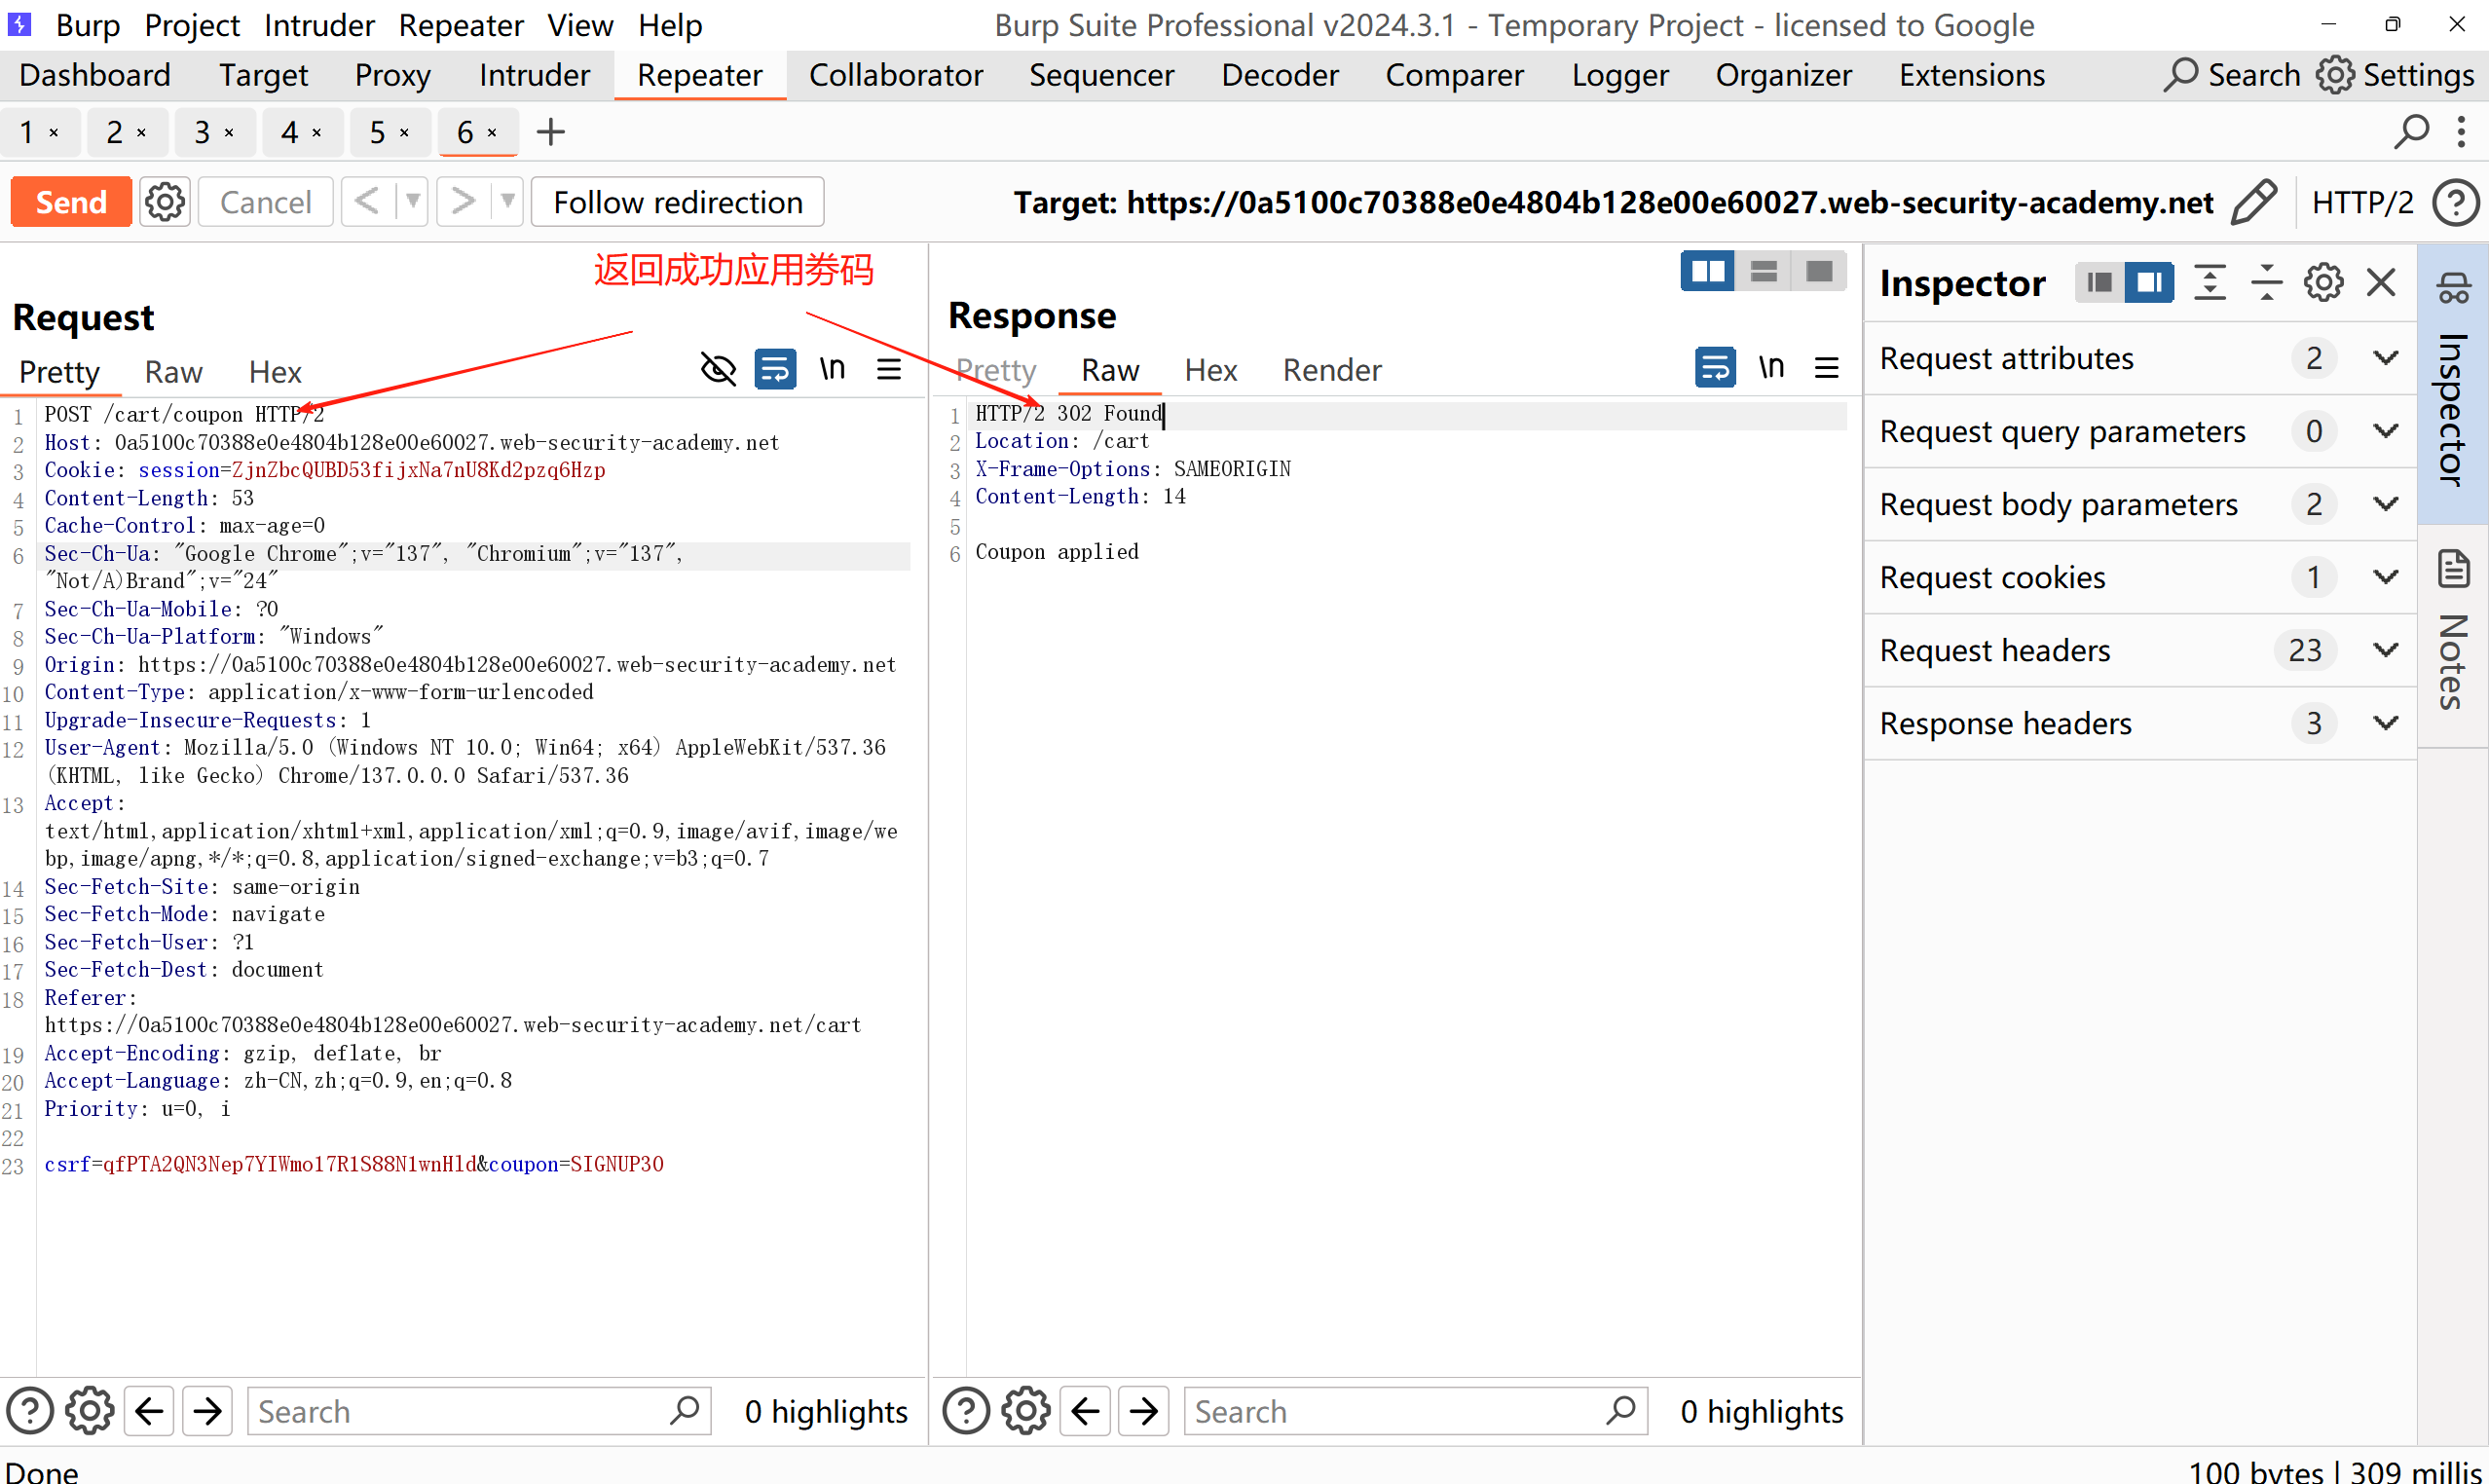Open the Notes side panel icon

coord(2453,570)
